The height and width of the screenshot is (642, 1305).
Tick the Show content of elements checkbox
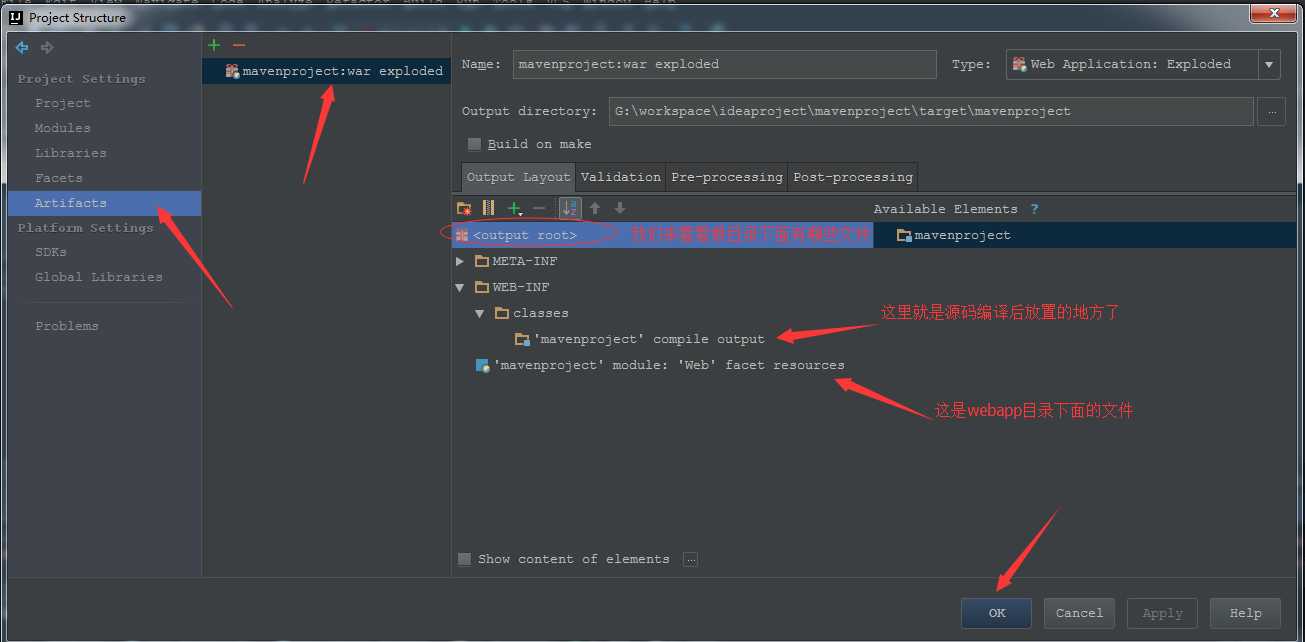(x=464, y=559)
